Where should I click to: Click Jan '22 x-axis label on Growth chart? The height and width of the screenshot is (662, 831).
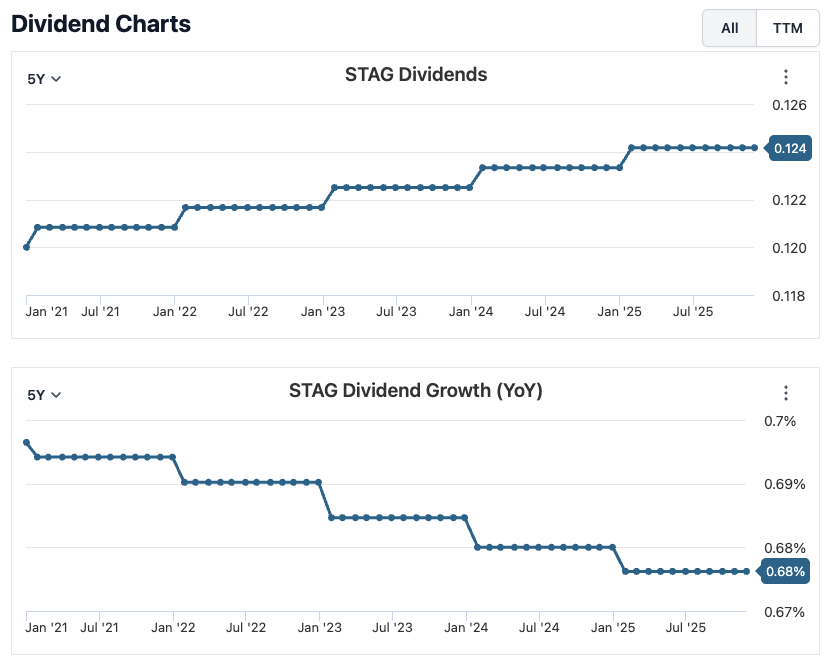pyautogui.click(x=173, y=628)
